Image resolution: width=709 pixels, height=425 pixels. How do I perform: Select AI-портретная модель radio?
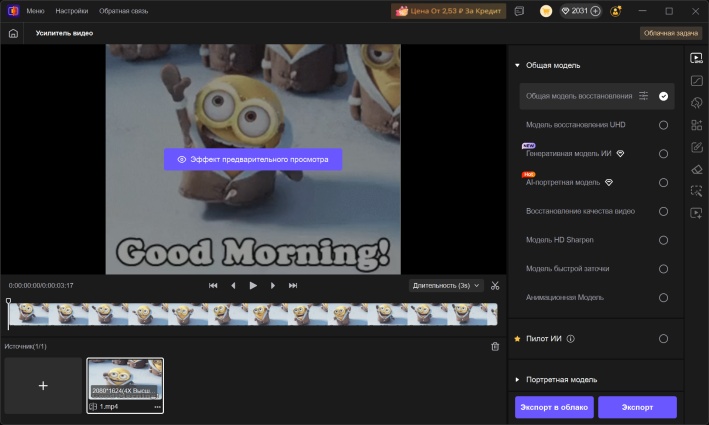(663, 183)
